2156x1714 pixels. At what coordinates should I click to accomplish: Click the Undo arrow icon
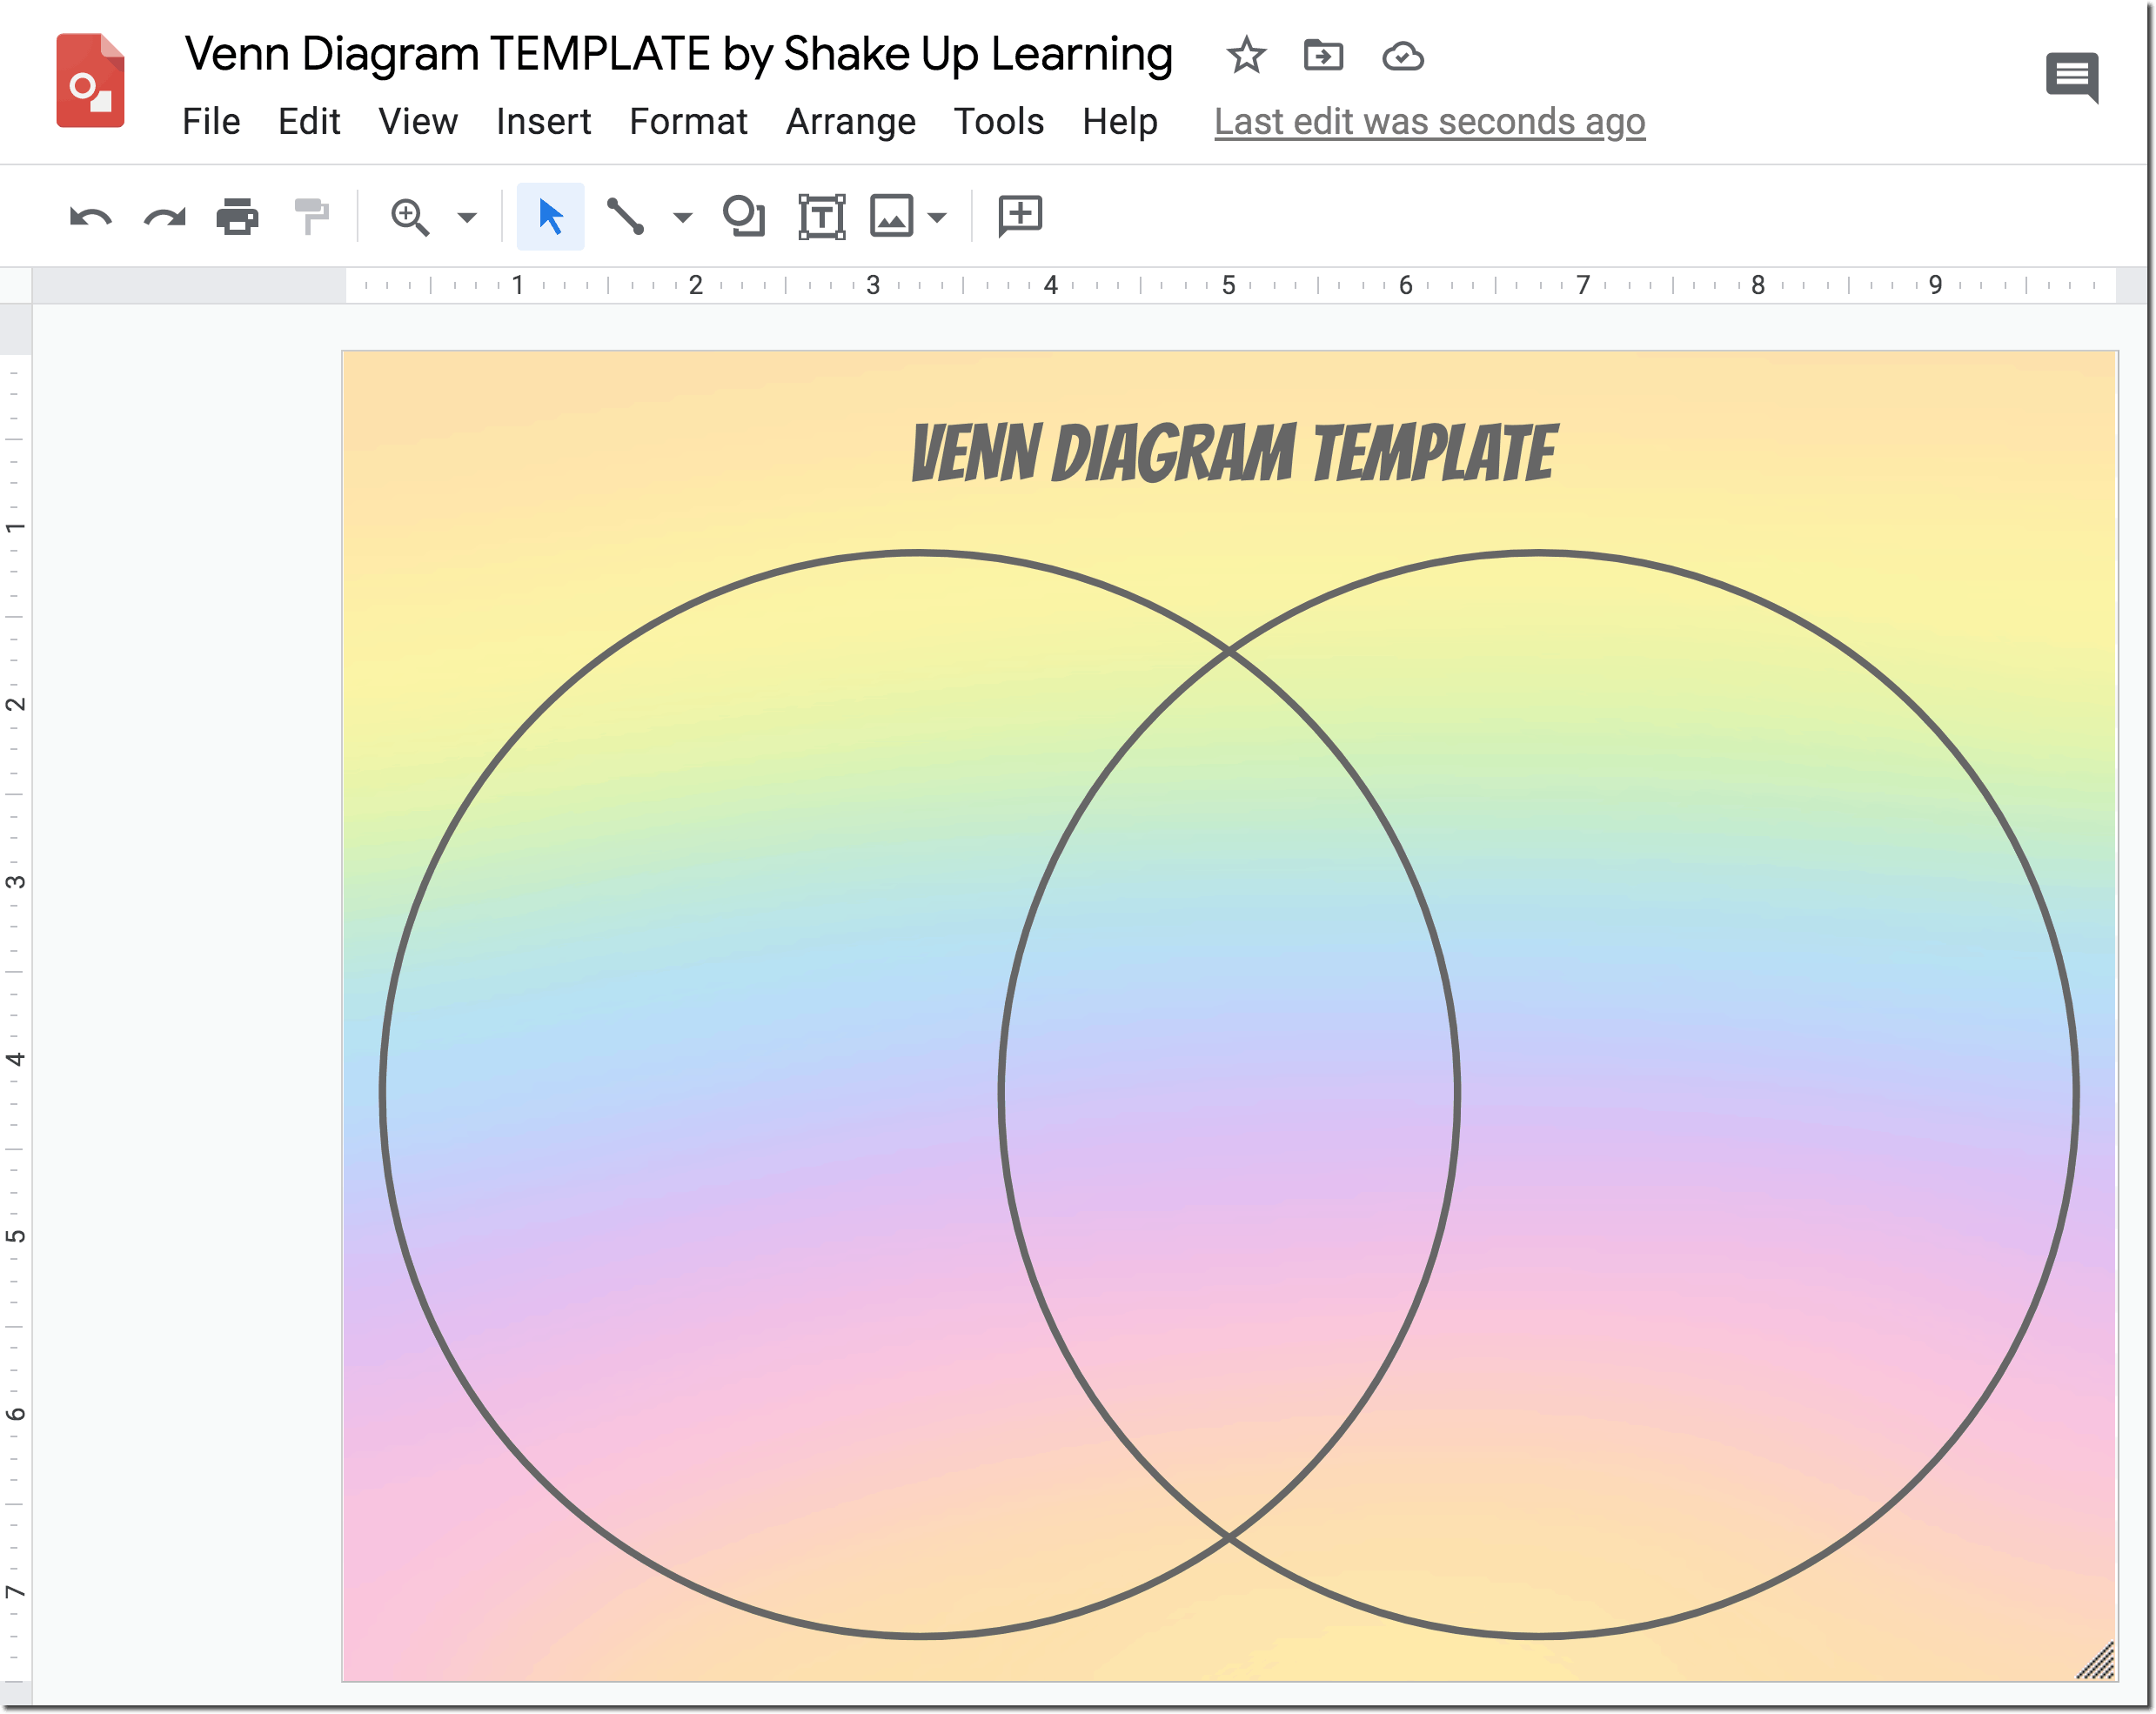(x=90, y=217)
